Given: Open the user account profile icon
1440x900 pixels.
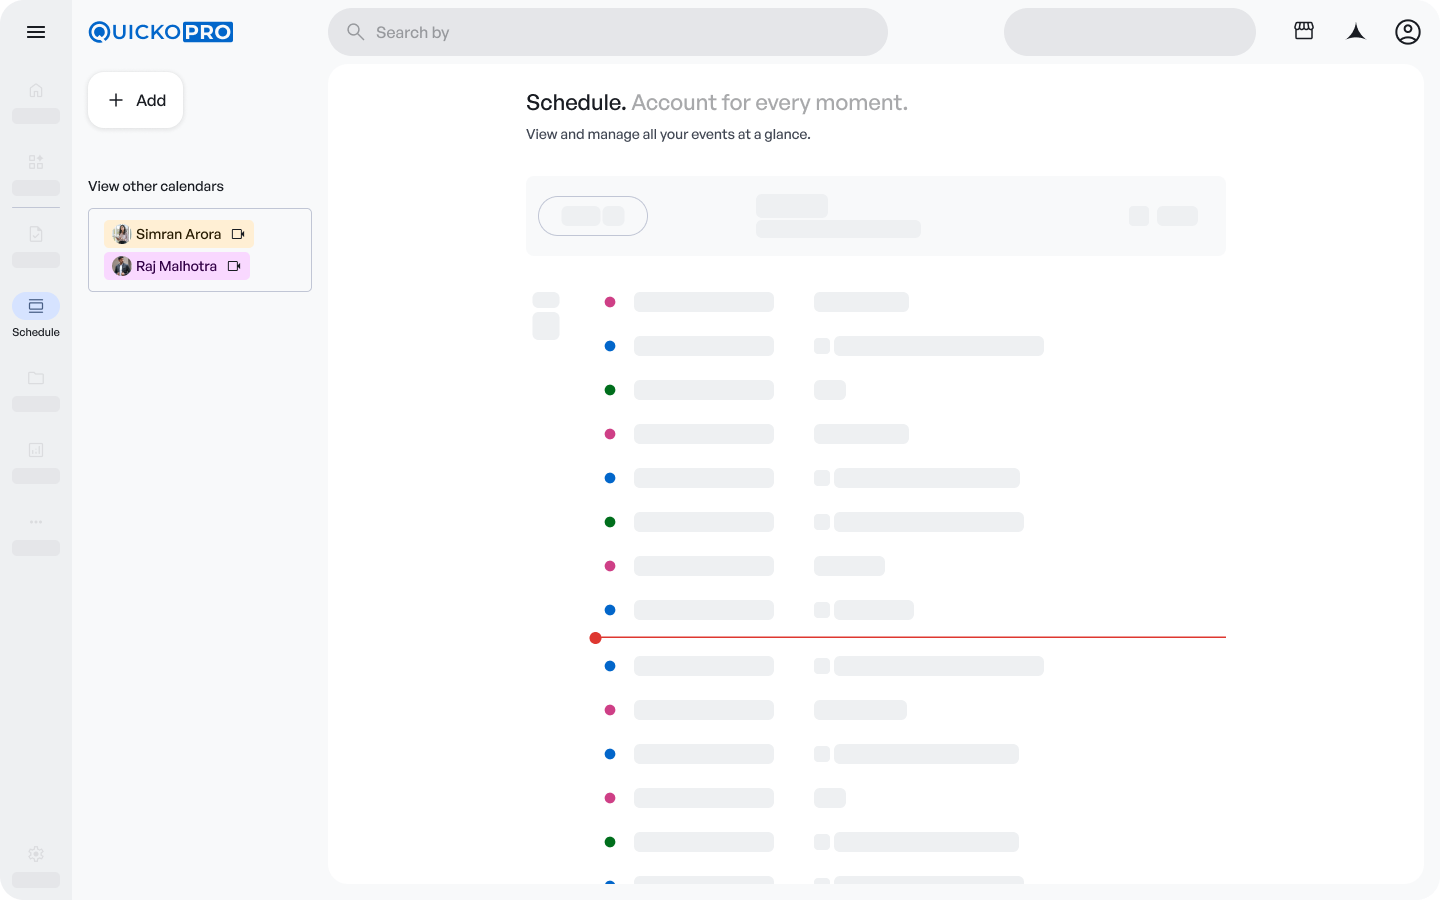Looking at the screenshot, I should [x=1407, y=32].
